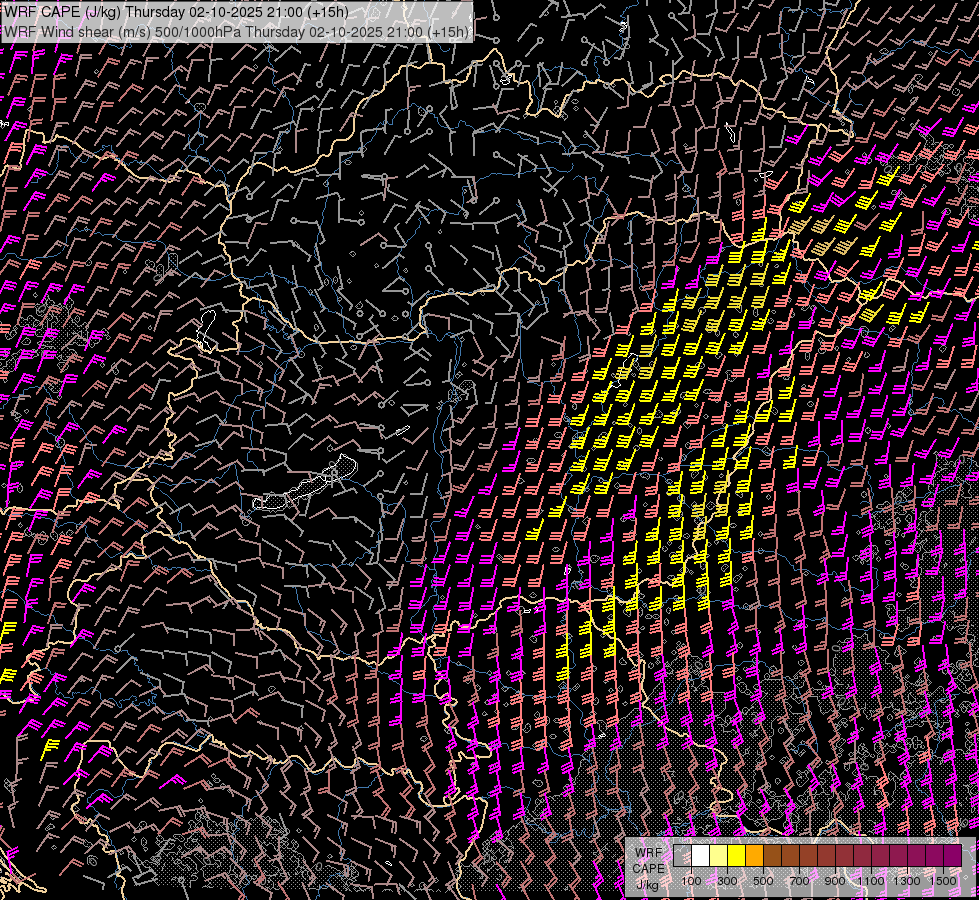The height and width of the screenshot is (900, 979).
Task: Click the white swatch in the CAPE legend
Action: pyautogui.click(x=700, y=856)
